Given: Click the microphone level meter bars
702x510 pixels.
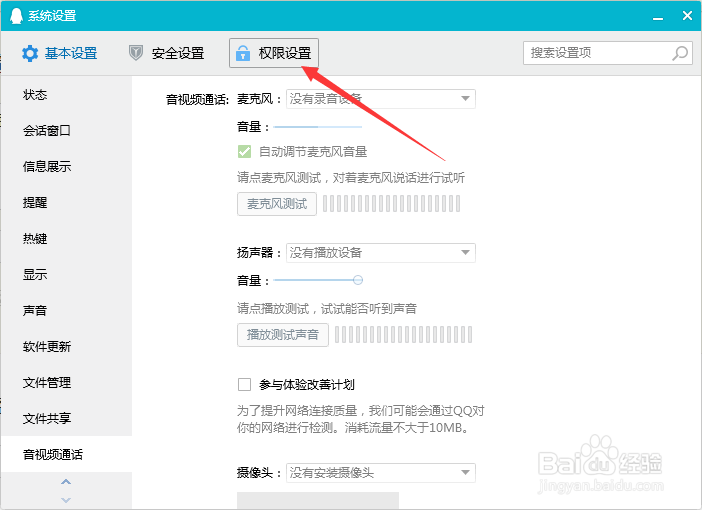Looking at the screenshot, I should [x=391, y=204].
